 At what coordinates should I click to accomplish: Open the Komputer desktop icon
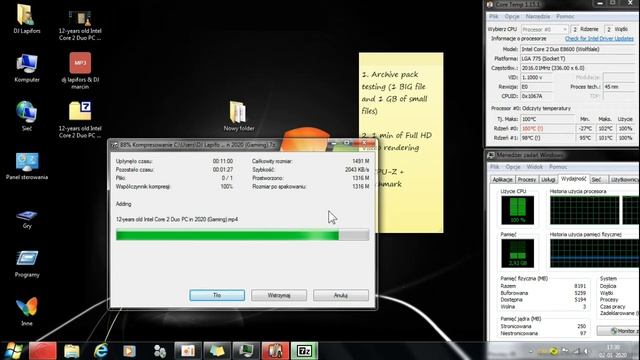(x=27, y=68)
